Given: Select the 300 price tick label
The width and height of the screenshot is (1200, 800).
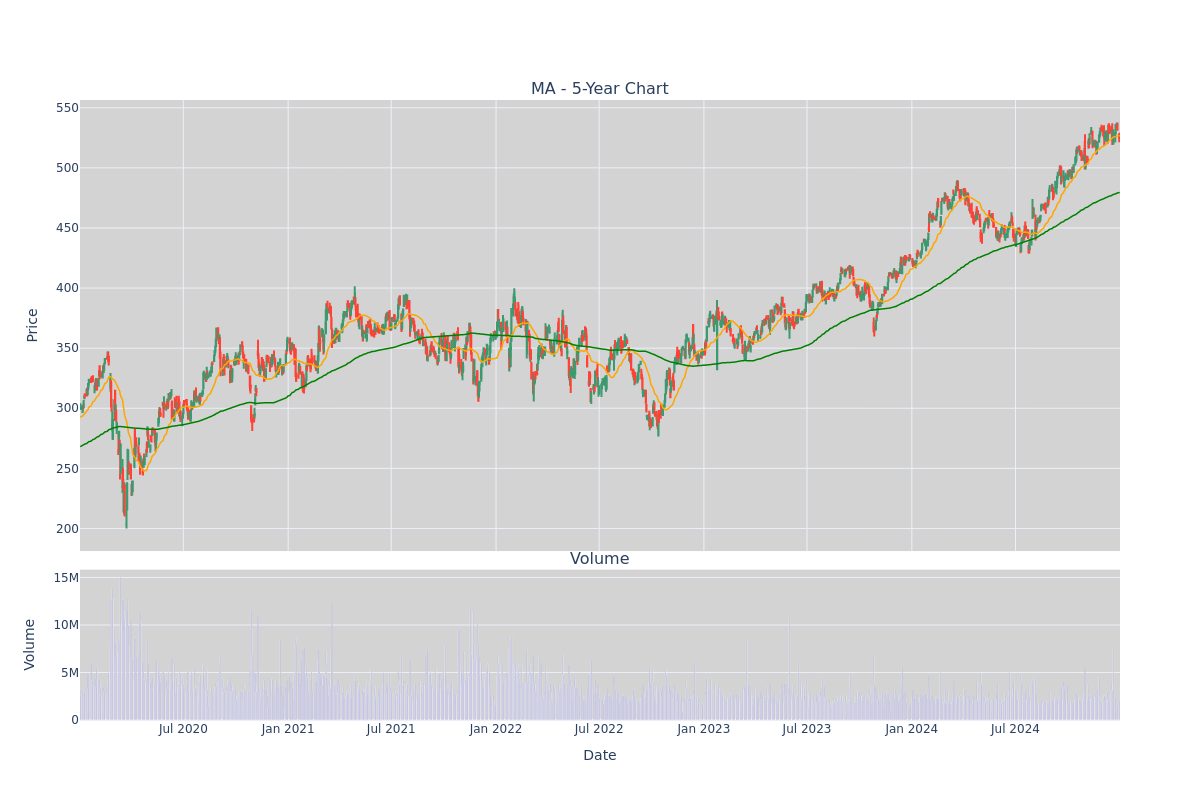Looking at the screenshot, I should [67, 408].
